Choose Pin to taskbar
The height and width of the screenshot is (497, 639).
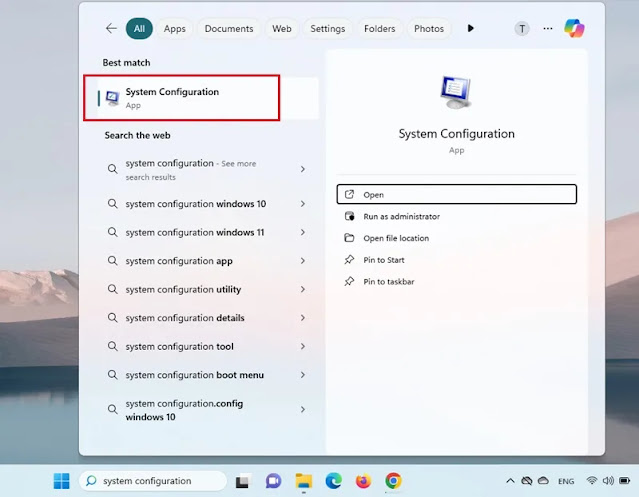[456, 281]
